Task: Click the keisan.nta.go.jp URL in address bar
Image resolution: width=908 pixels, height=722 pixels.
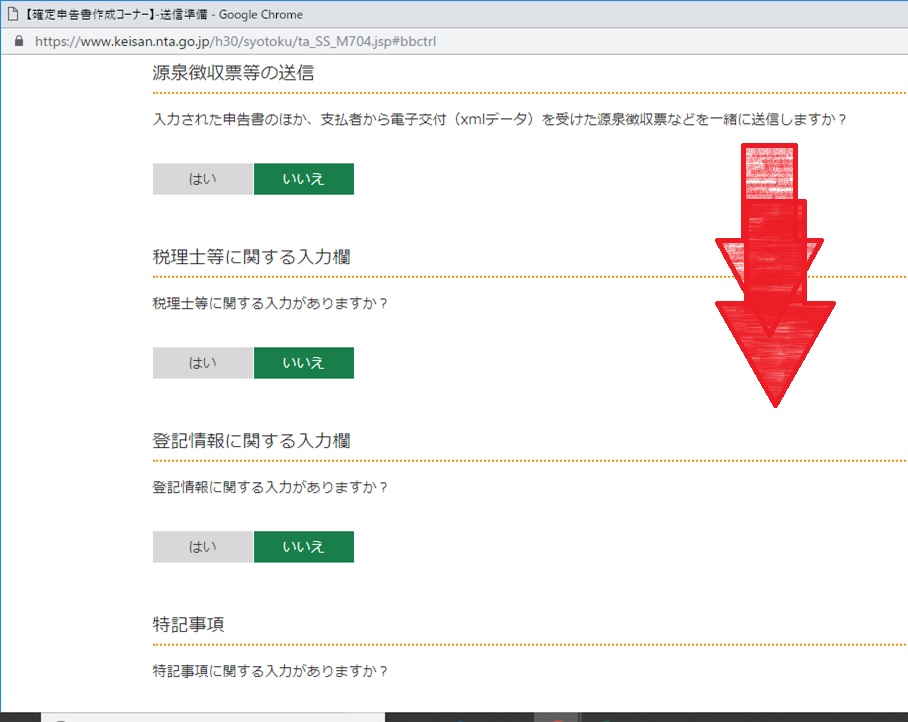Action: click(235, 41)
